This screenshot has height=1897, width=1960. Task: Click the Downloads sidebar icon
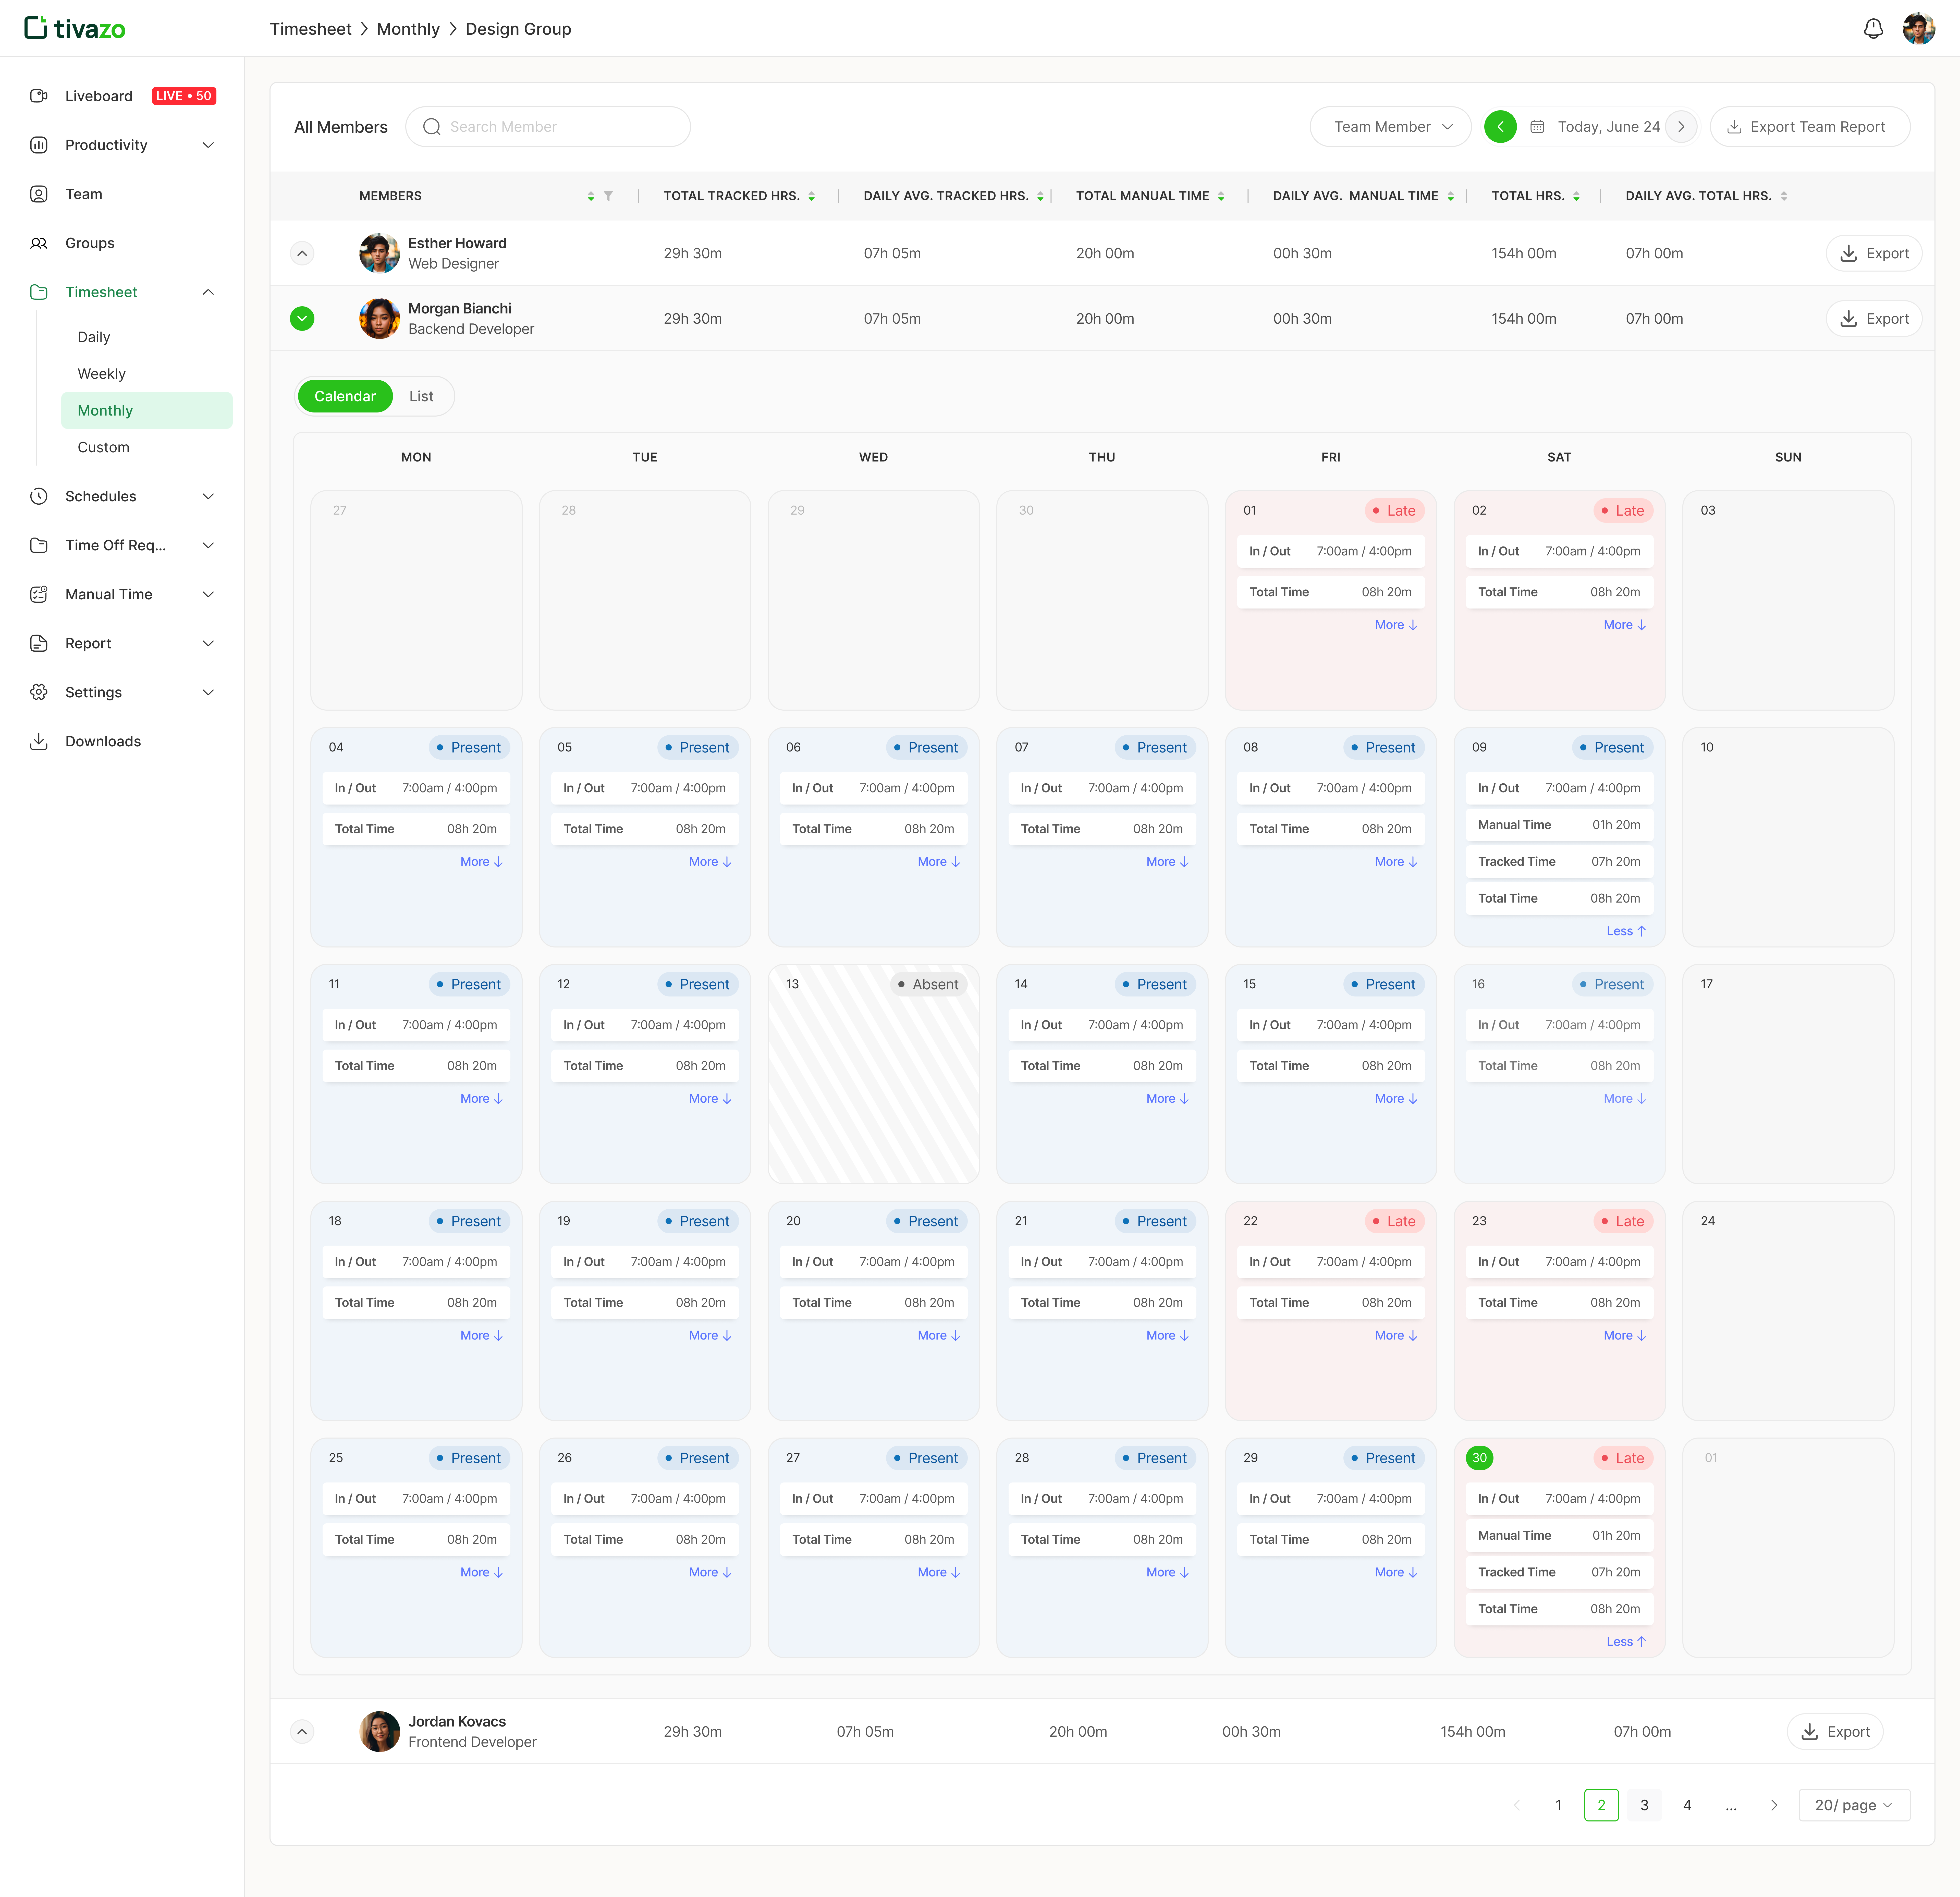tap(39, 741)
